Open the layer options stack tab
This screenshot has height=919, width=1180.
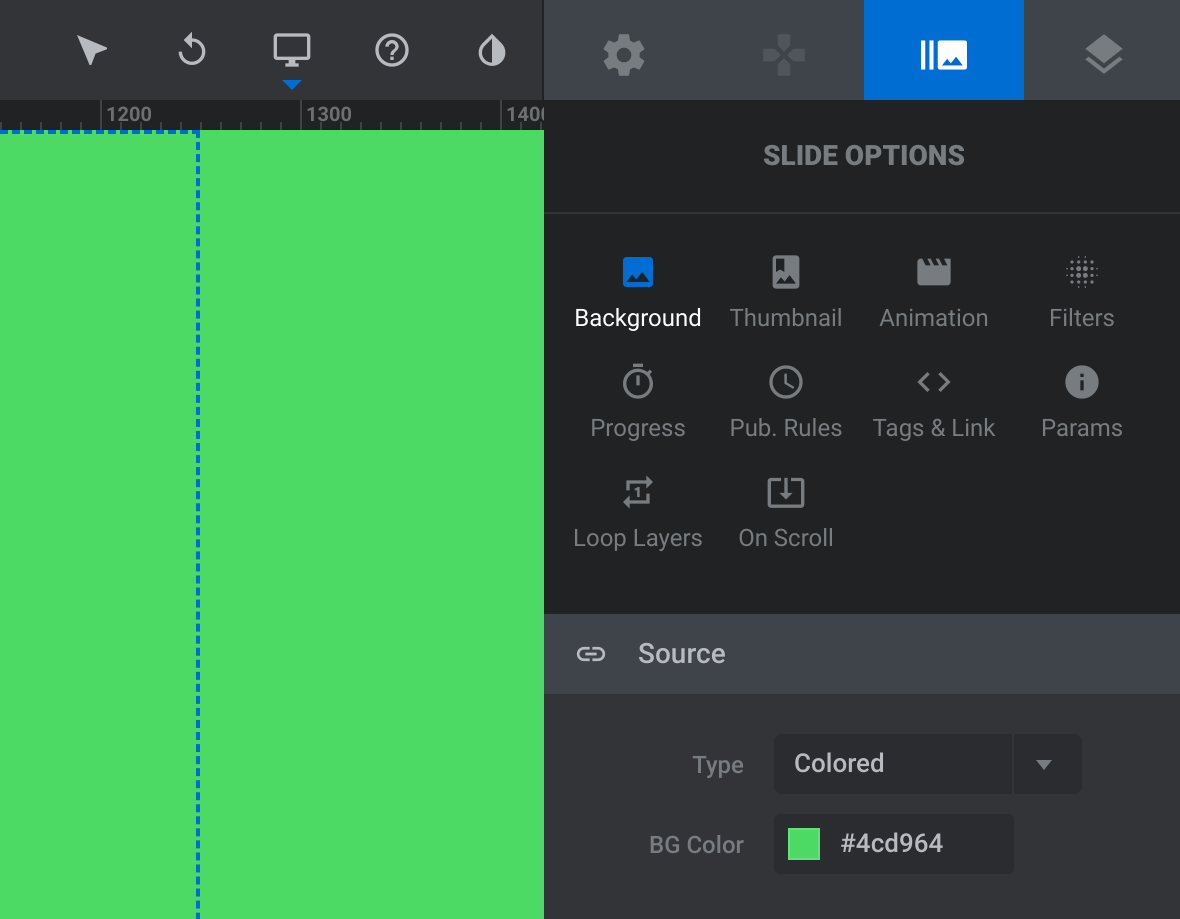(x=1103, y=54)
